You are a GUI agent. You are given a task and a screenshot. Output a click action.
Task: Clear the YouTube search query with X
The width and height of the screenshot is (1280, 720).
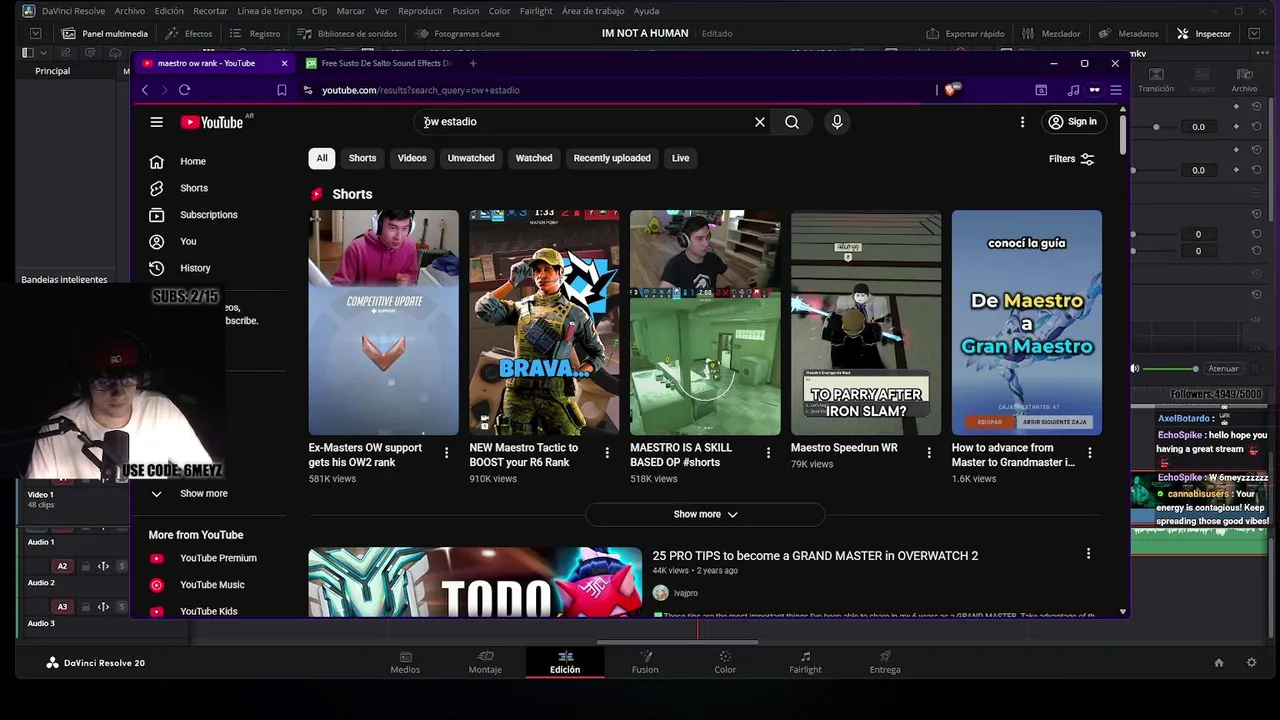point(760,122)
